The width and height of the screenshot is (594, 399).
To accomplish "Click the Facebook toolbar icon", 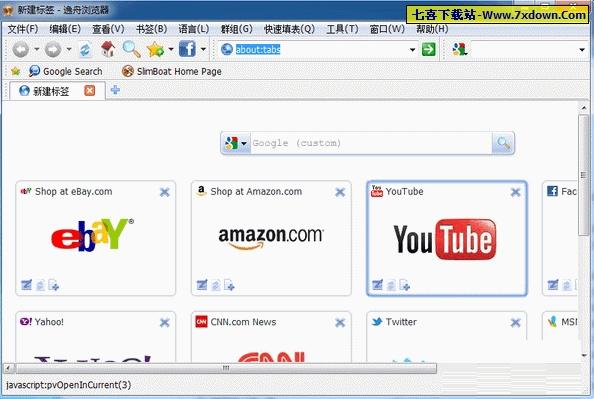I will (x=187, y=49).
